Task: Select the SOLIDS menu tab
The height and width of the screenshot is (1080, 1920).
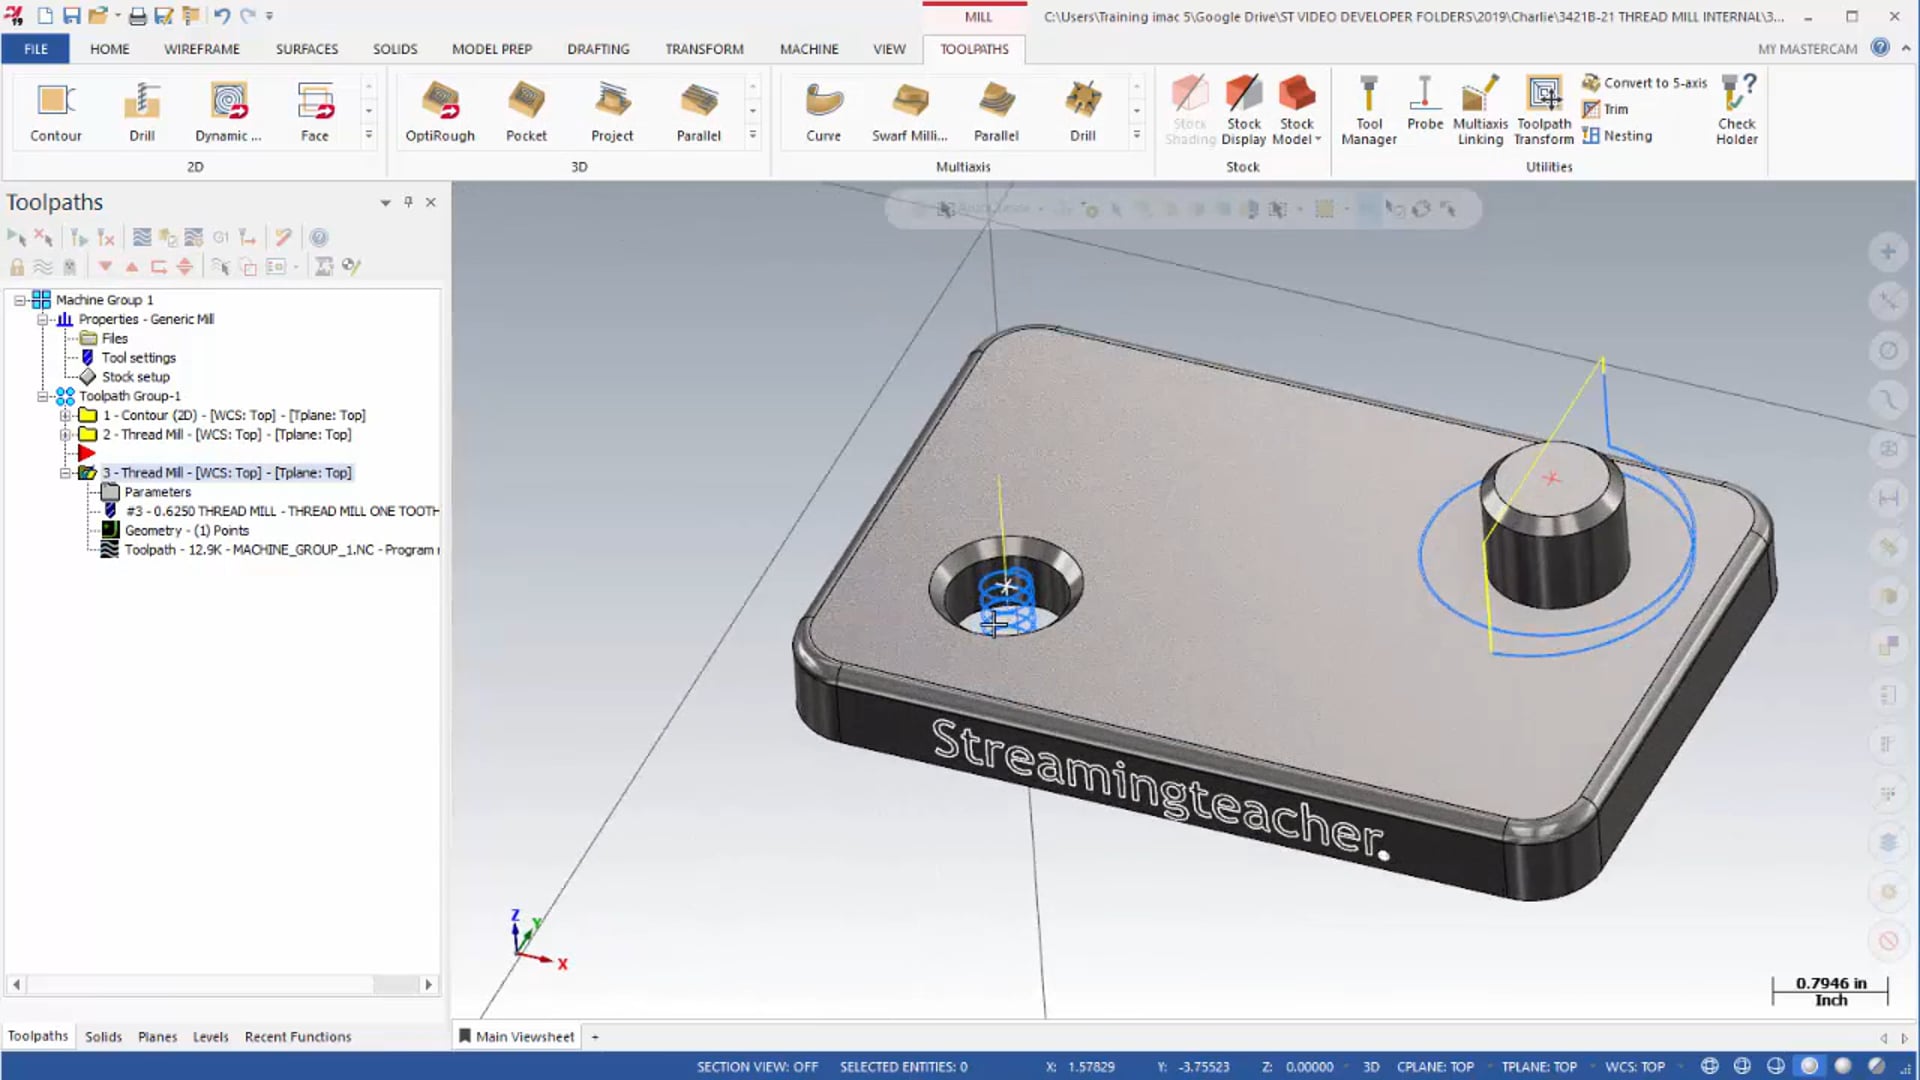Action: point(394,49)
